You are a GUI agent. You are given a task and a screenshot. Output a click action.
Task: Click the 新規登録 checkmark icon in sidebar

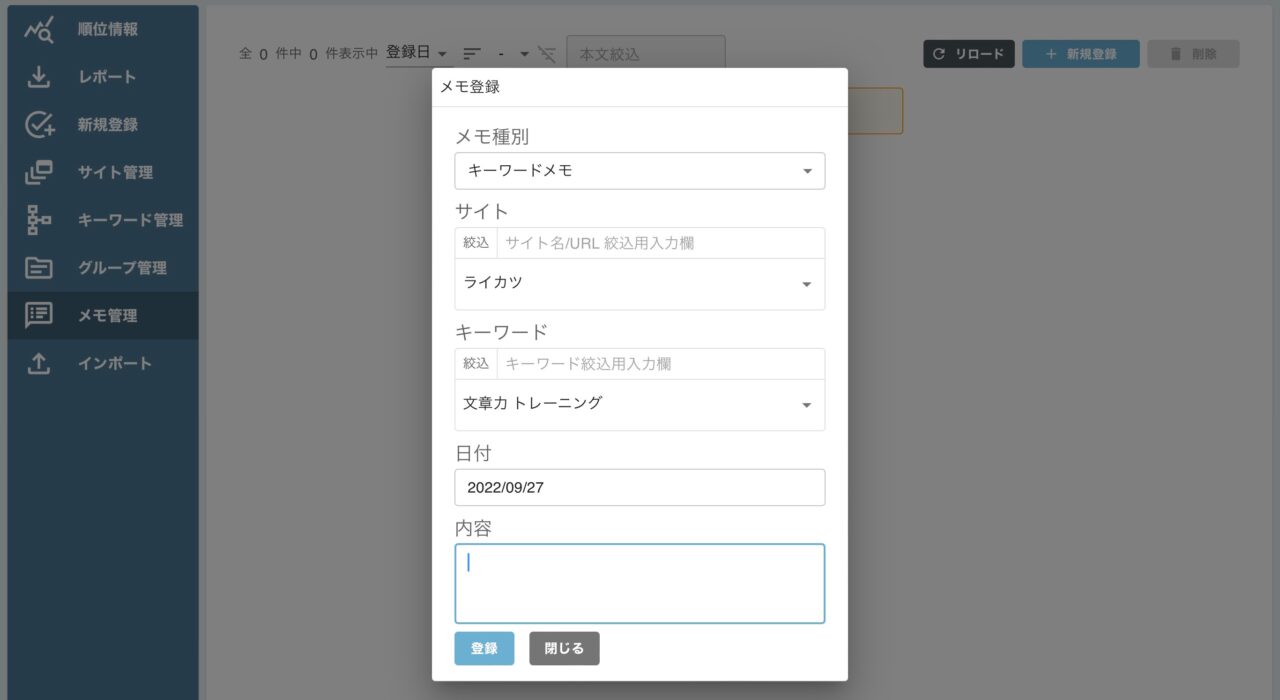37,124
